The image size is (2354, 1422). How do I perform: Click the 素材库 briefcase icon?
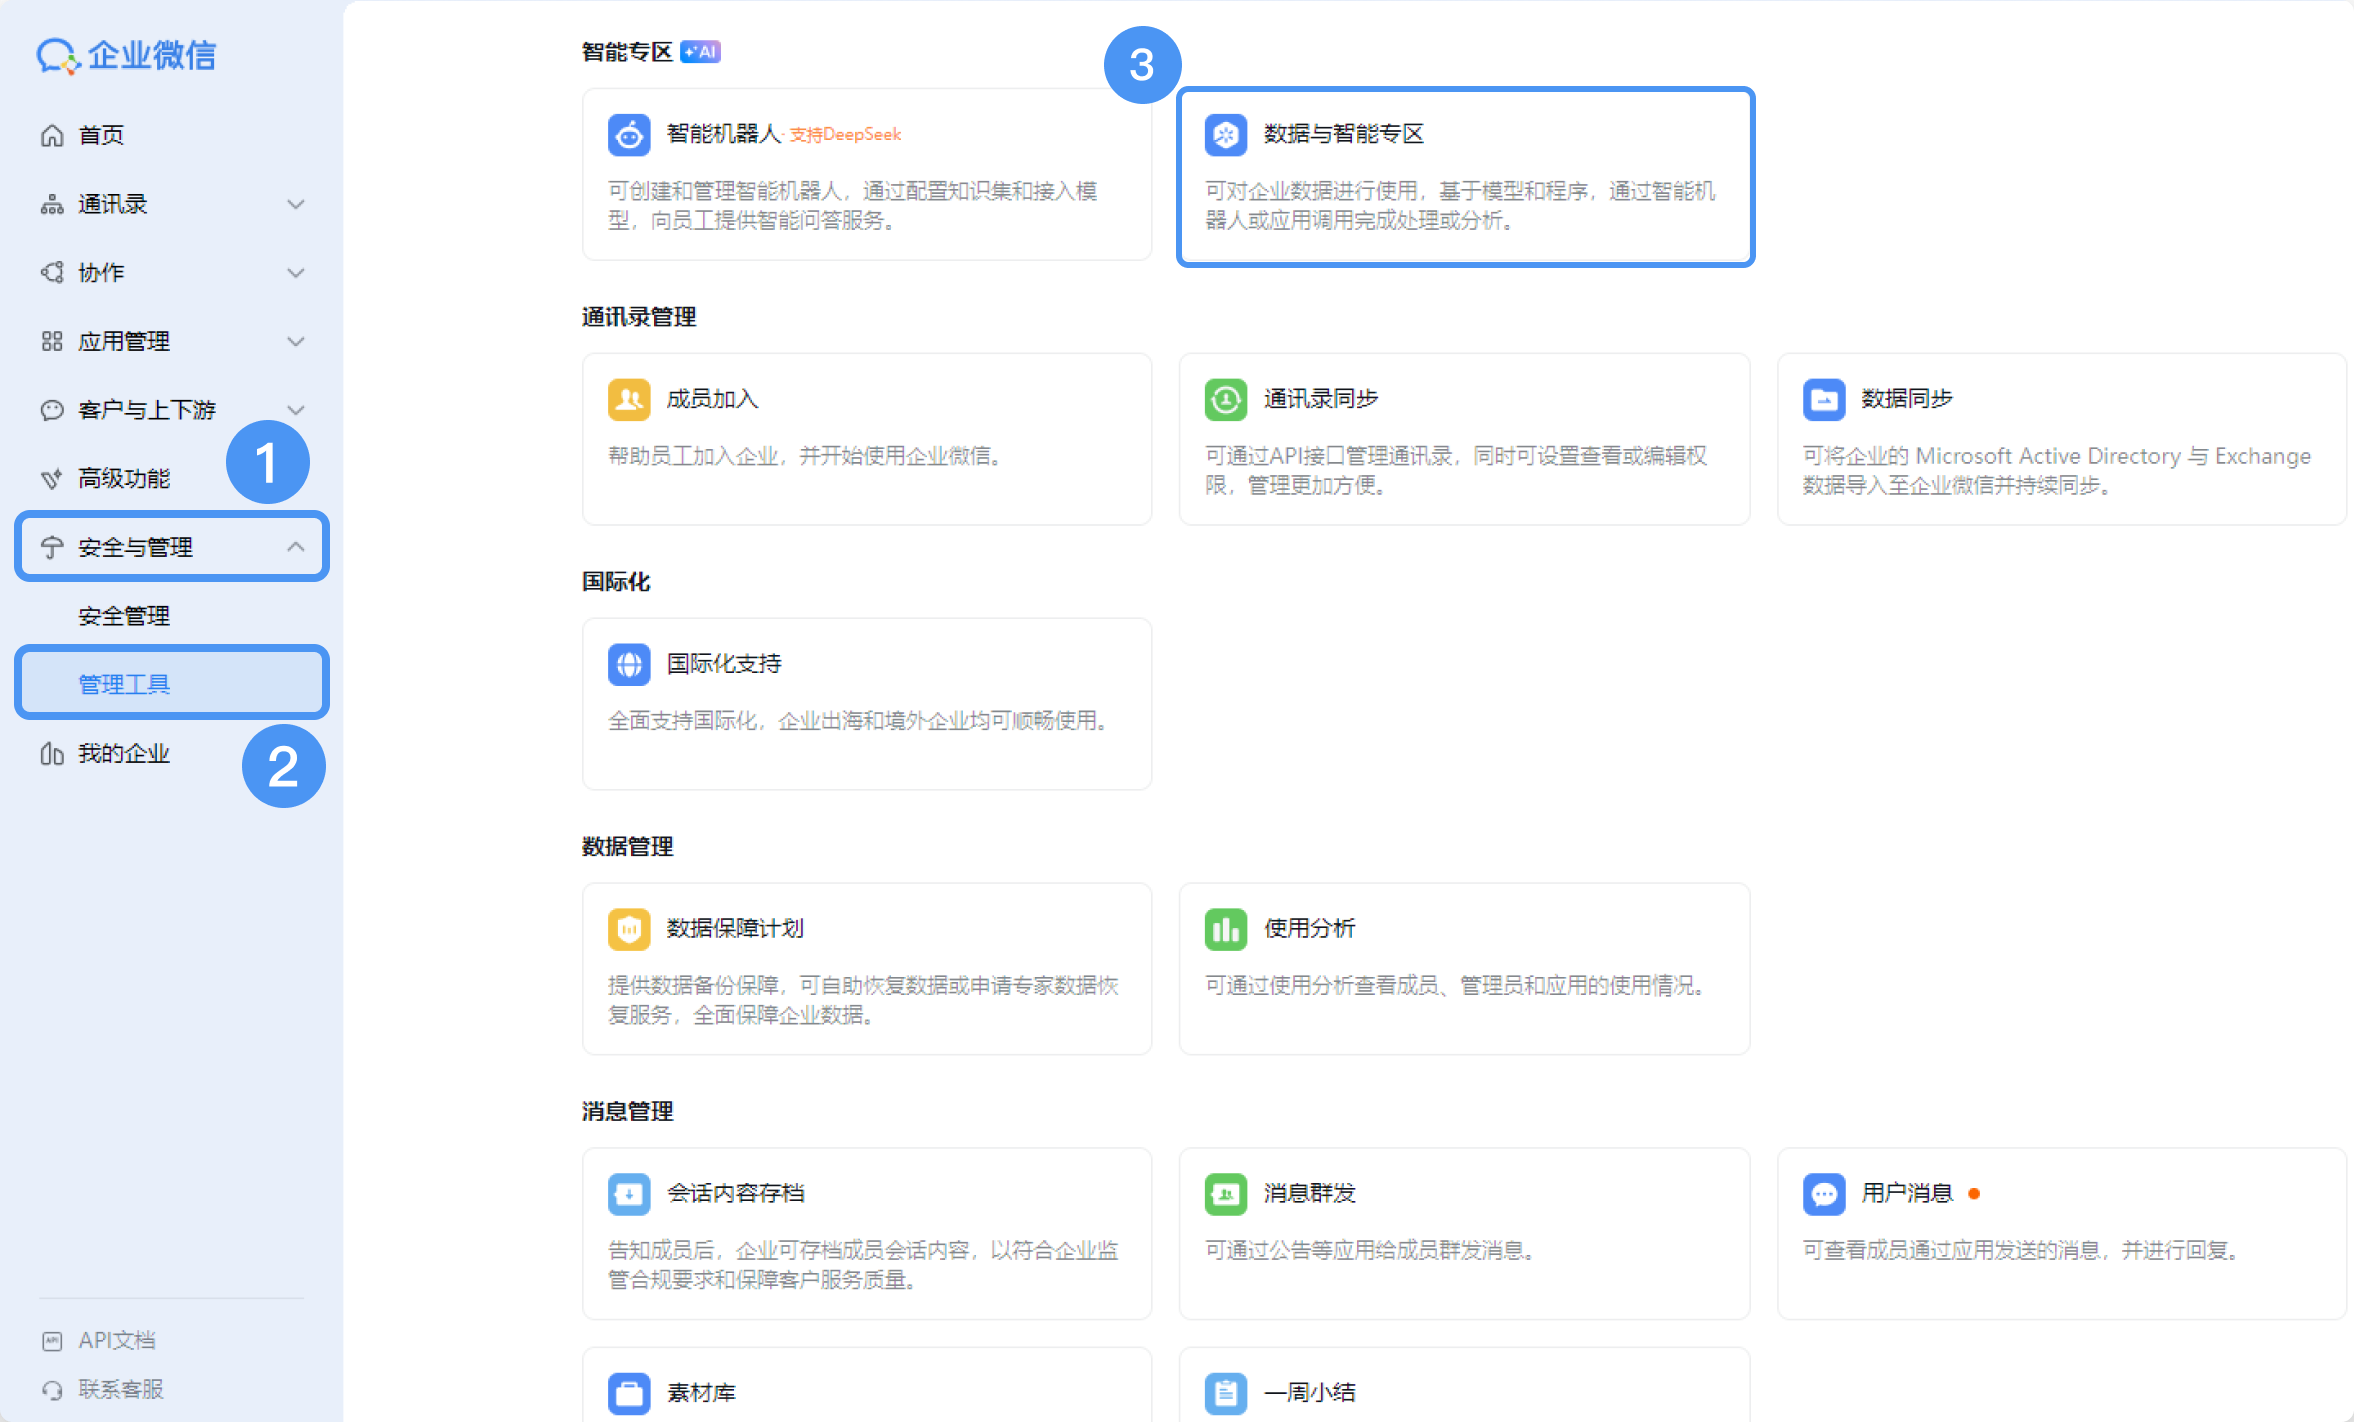point(629,1393)
